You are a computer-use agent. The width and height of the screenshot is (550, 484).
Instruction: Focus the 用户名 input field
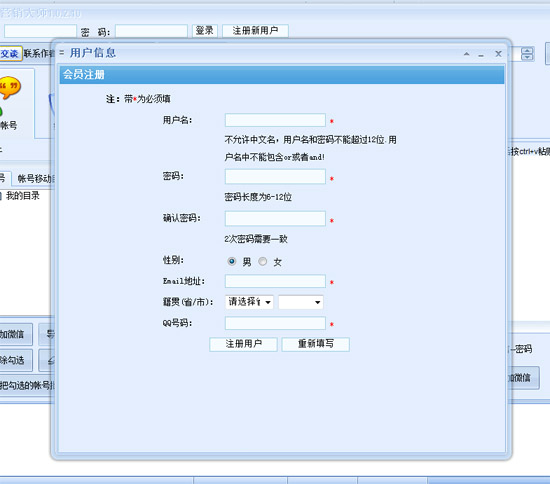click(275, 120)
